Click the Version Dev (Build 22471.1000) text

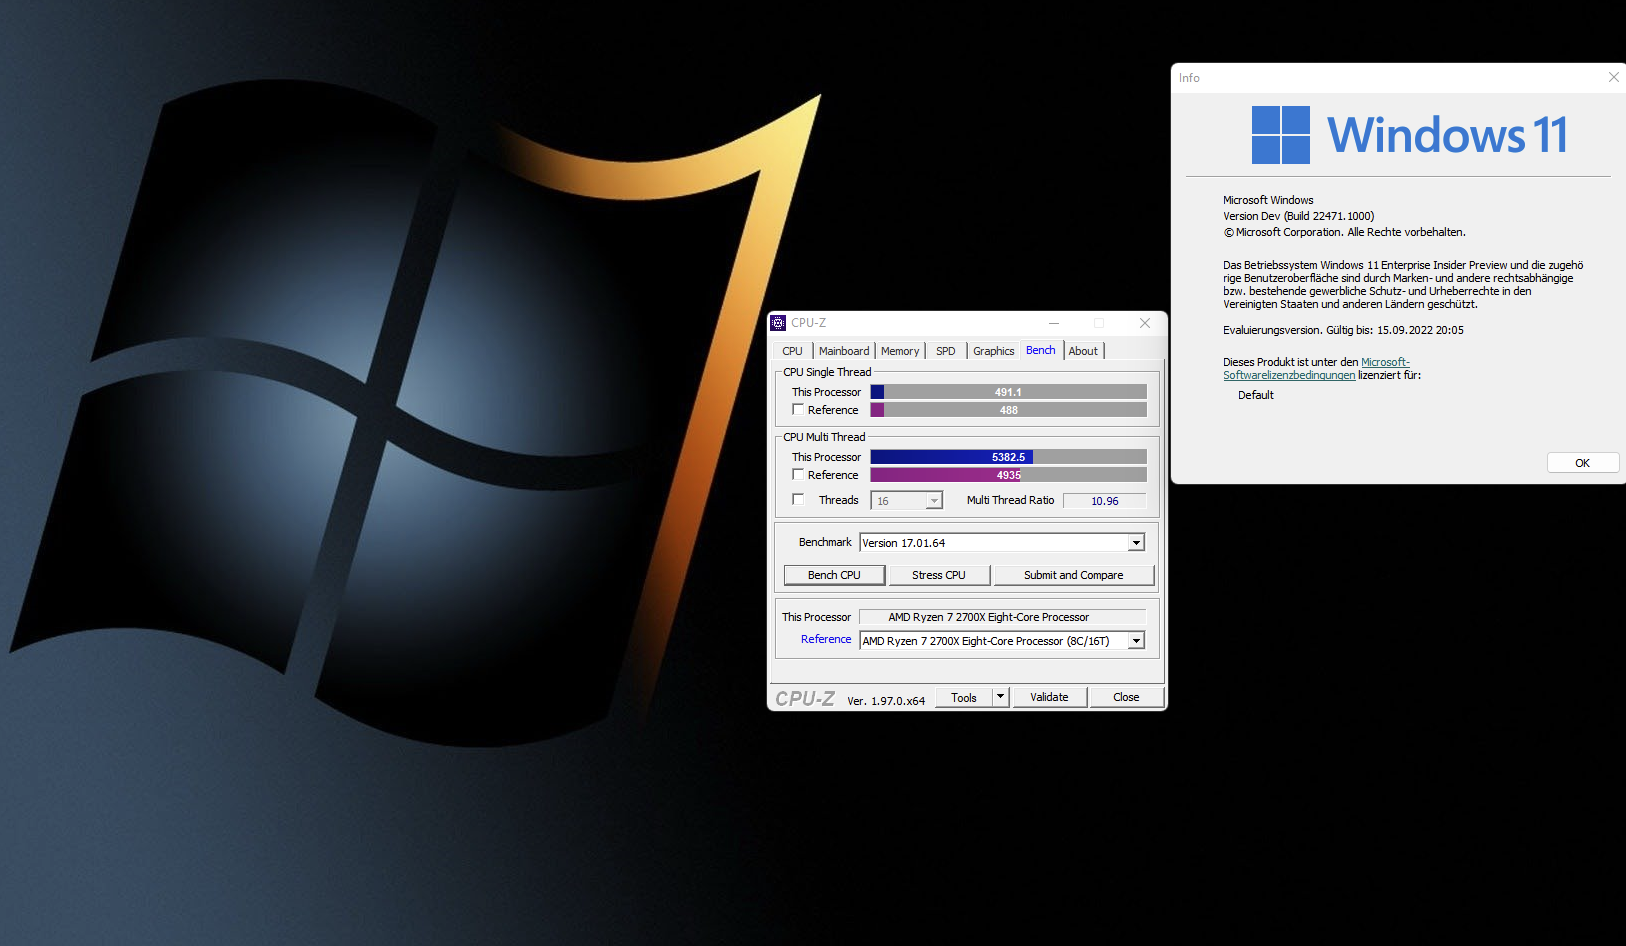coord(1299,216)
